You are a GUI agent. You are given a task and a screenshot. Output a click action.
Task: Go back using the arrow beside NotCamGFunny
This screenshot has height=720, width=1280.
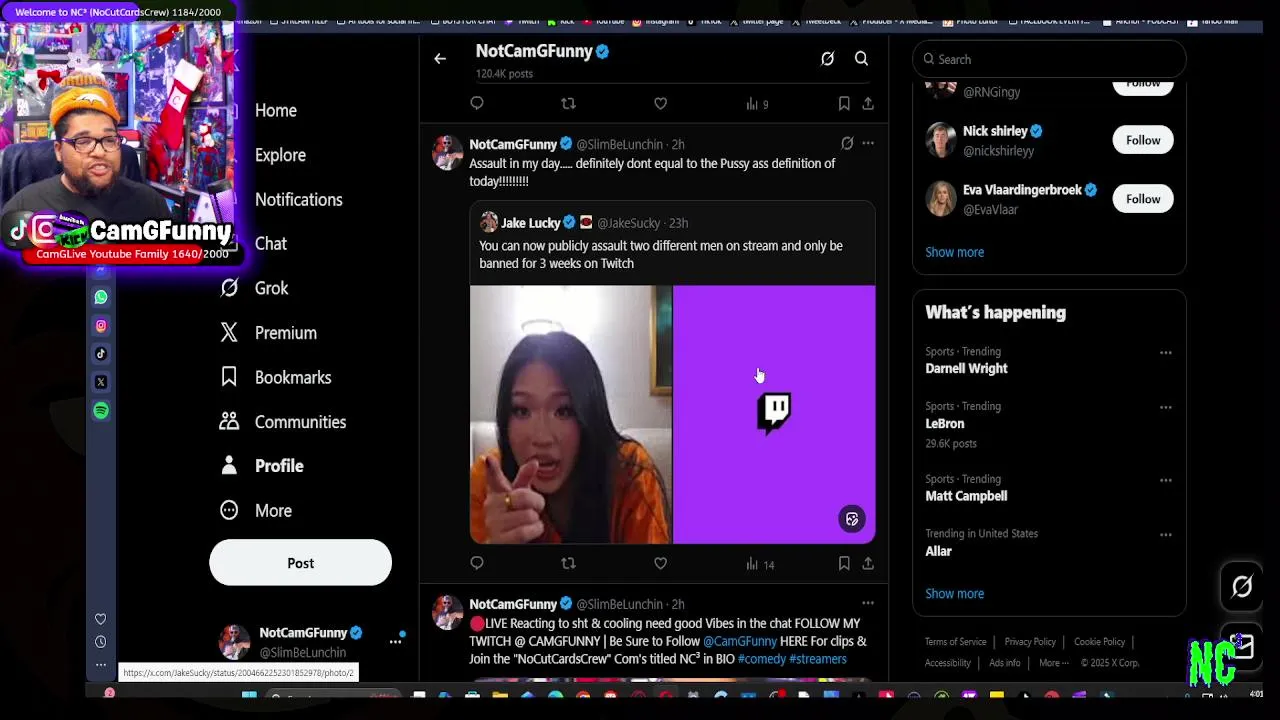(440, 59)
